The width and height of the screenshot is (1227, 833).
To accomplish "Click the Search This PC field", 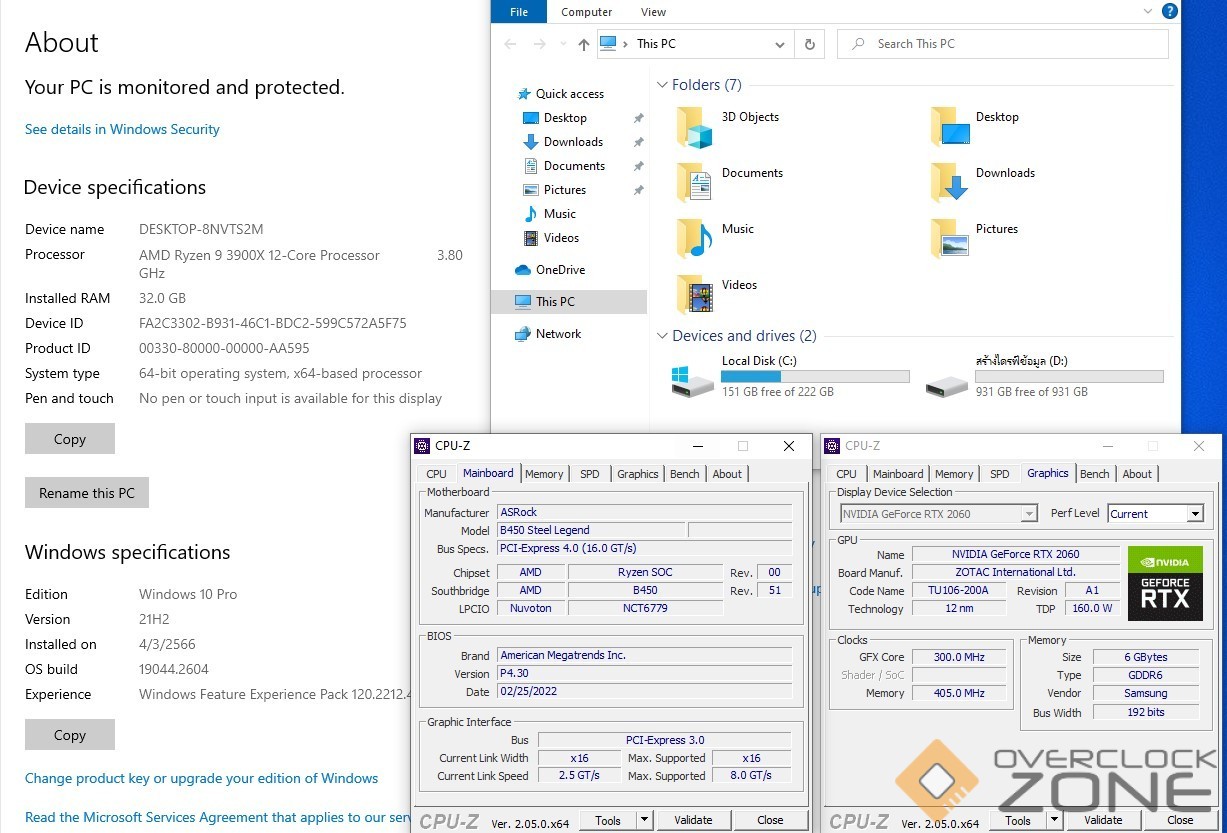I will (1003, 44).
